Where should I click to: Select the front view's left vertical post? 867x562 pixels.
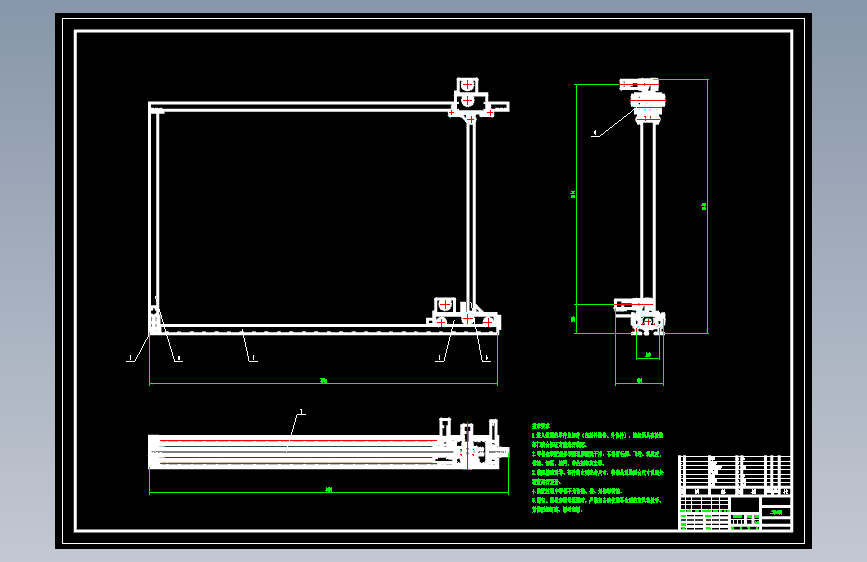pyautogui.click(x=154, y=218)
